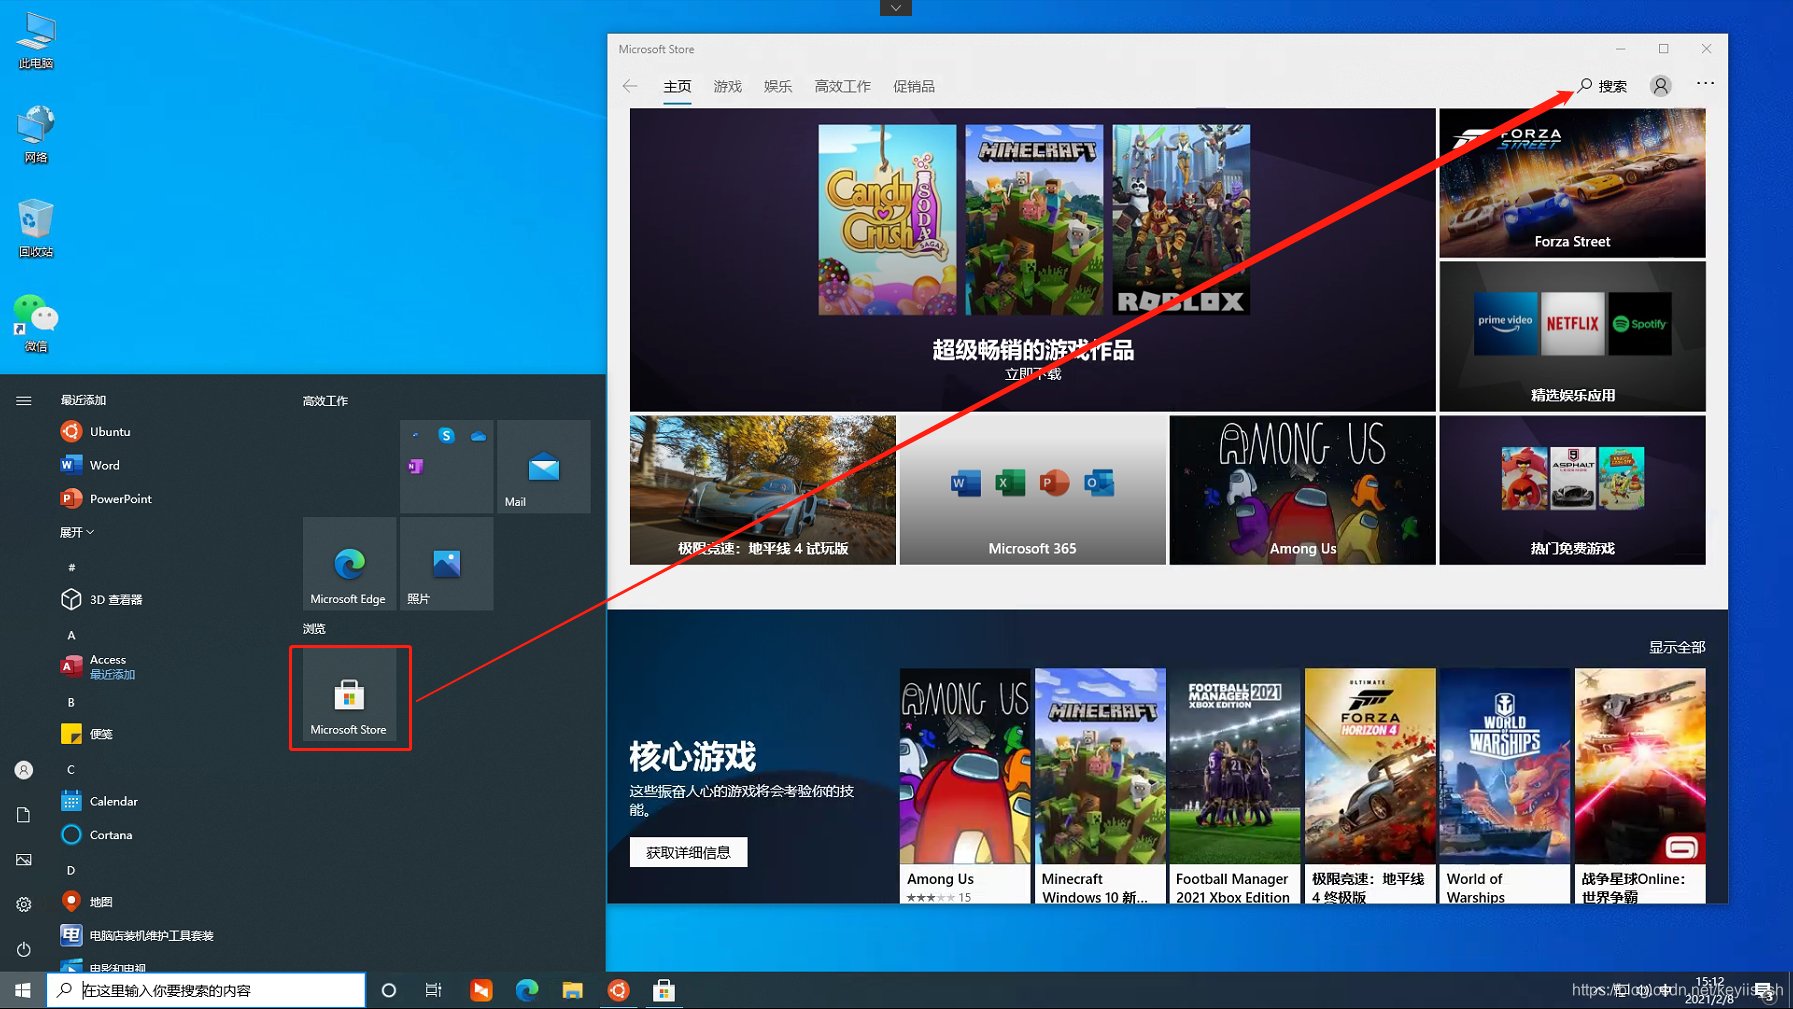Viewport: 1793px width, 1009px height.
Task: Open the Microsoft Edge tile
Action: (349, 563)
